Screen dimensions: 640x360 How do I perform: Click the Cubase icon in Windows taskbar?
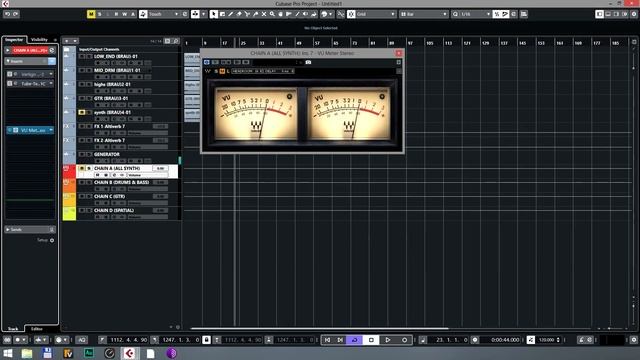(130, 353)
